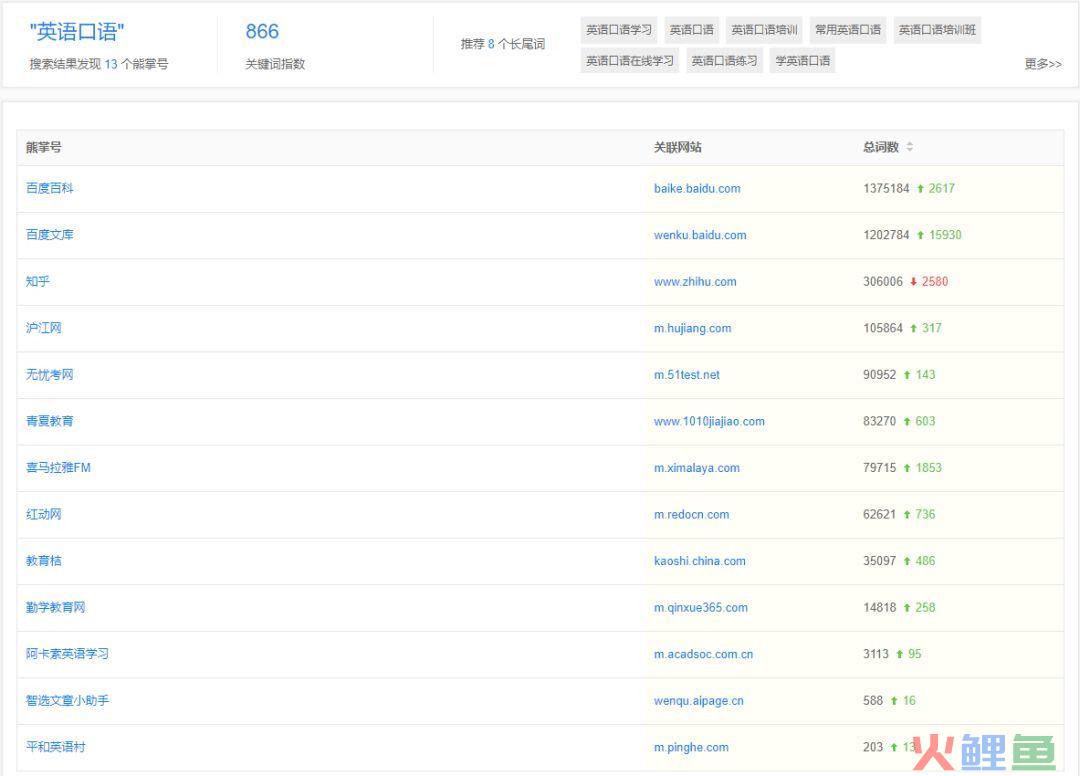Click the 总词数 column header
1080x776 pixels.
pyautogui.click(x=881, y=147)
